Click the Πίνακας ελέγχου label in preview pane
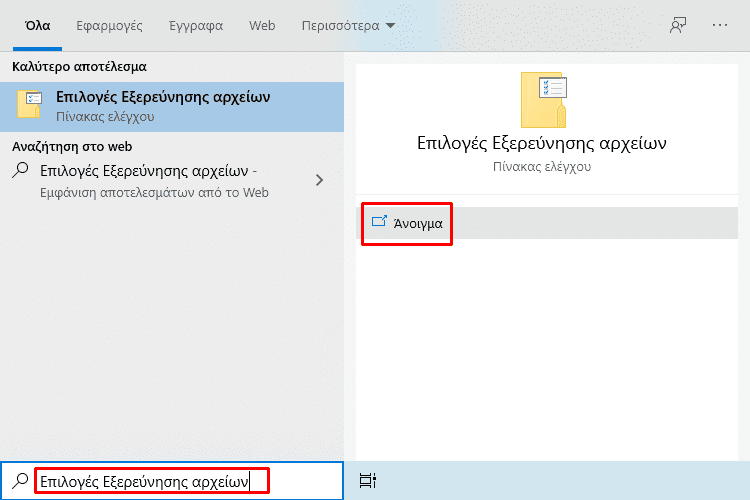The height and width of the screenshot is (500, 750). 542,167
